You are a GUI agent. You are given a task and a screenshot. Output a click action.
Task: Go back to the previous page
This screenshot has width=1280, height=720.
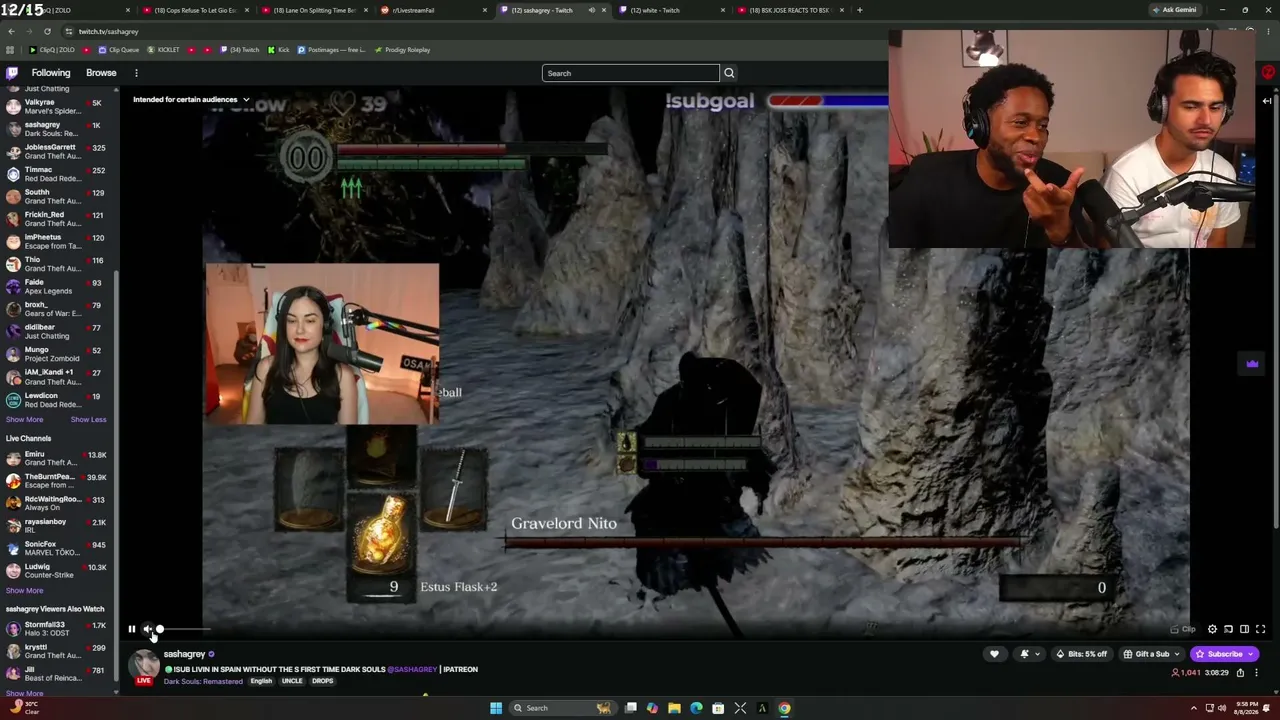pyautogui.click(x=11, y=31)
